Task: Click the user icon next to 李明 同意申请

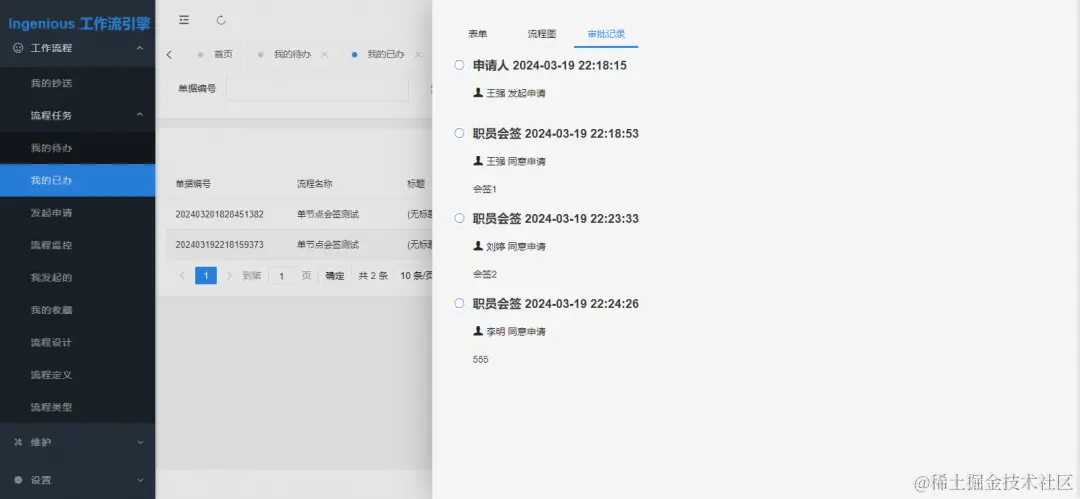Action: pos(478,331)
